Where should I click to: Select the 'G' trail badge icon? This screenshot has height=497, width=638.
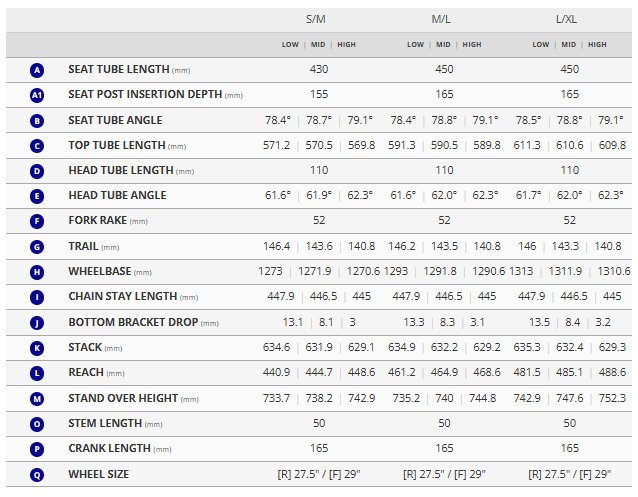37,246
